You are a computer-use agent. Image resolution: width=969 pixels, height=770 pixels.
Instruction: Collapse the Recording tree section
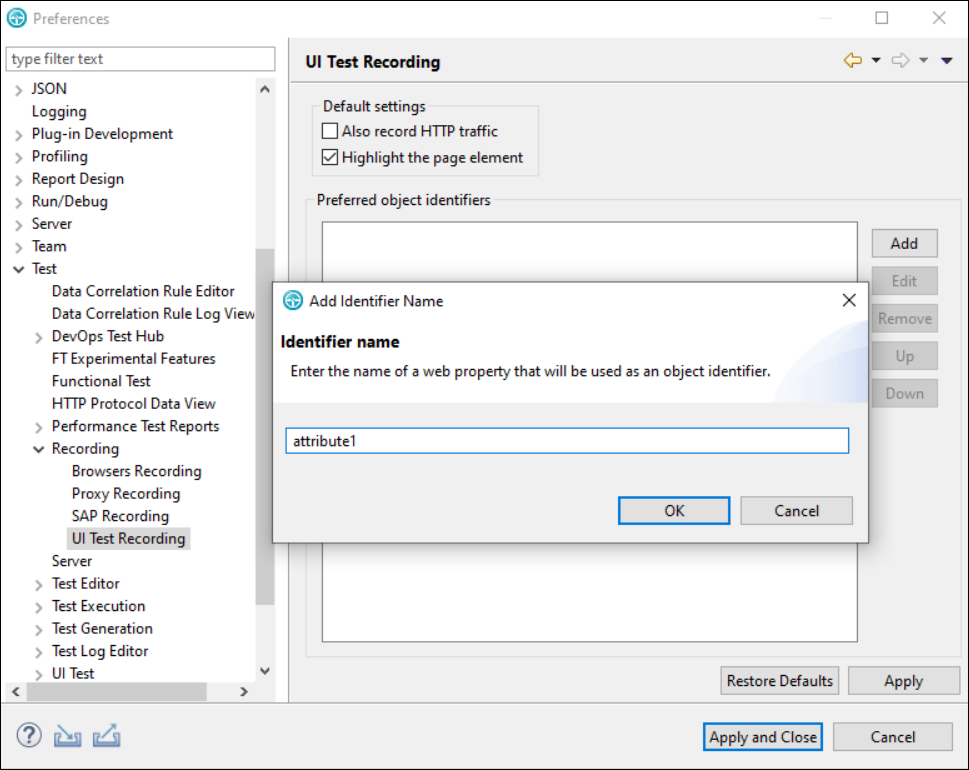point(36,448)
